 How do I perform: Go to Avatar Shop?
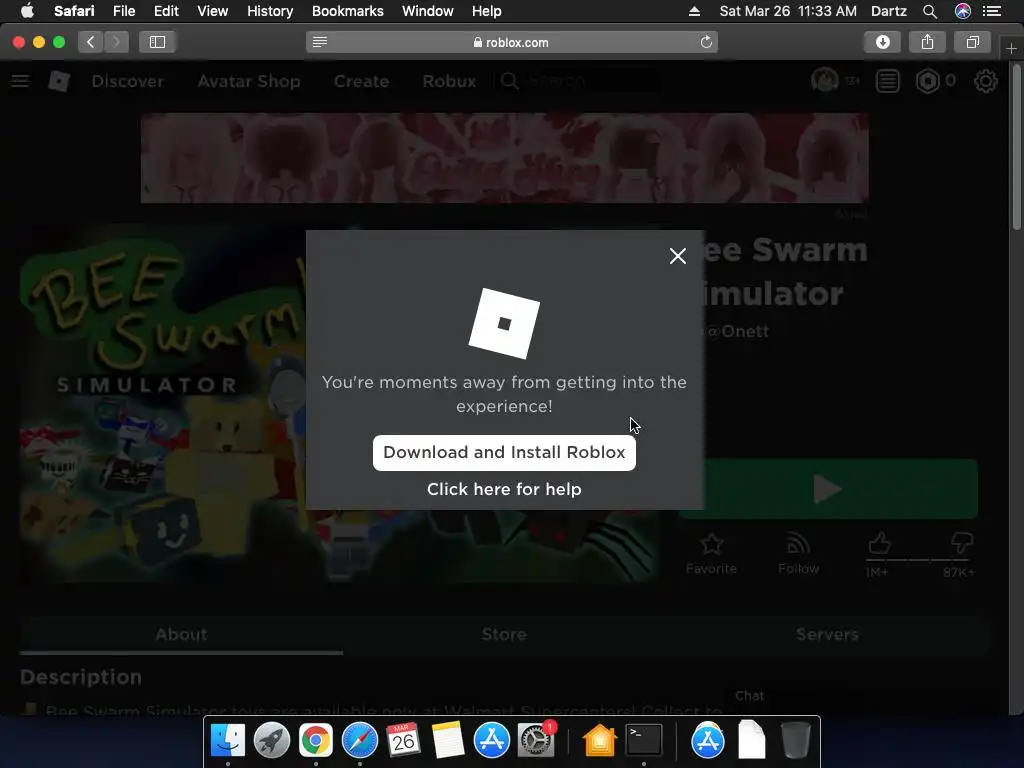pos(249,81)
